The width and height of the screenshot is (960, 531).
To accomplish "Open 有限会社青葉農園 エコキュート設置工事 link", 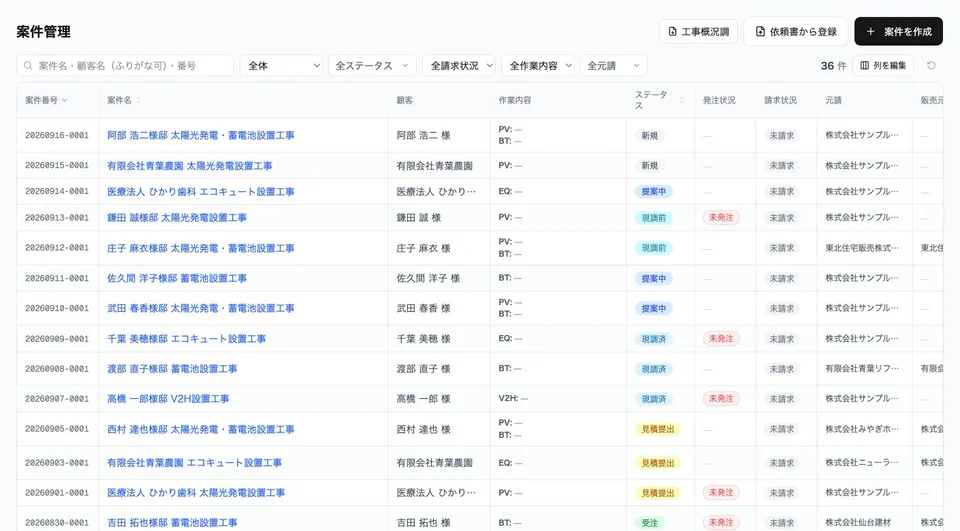I will (x=195, y=462).
